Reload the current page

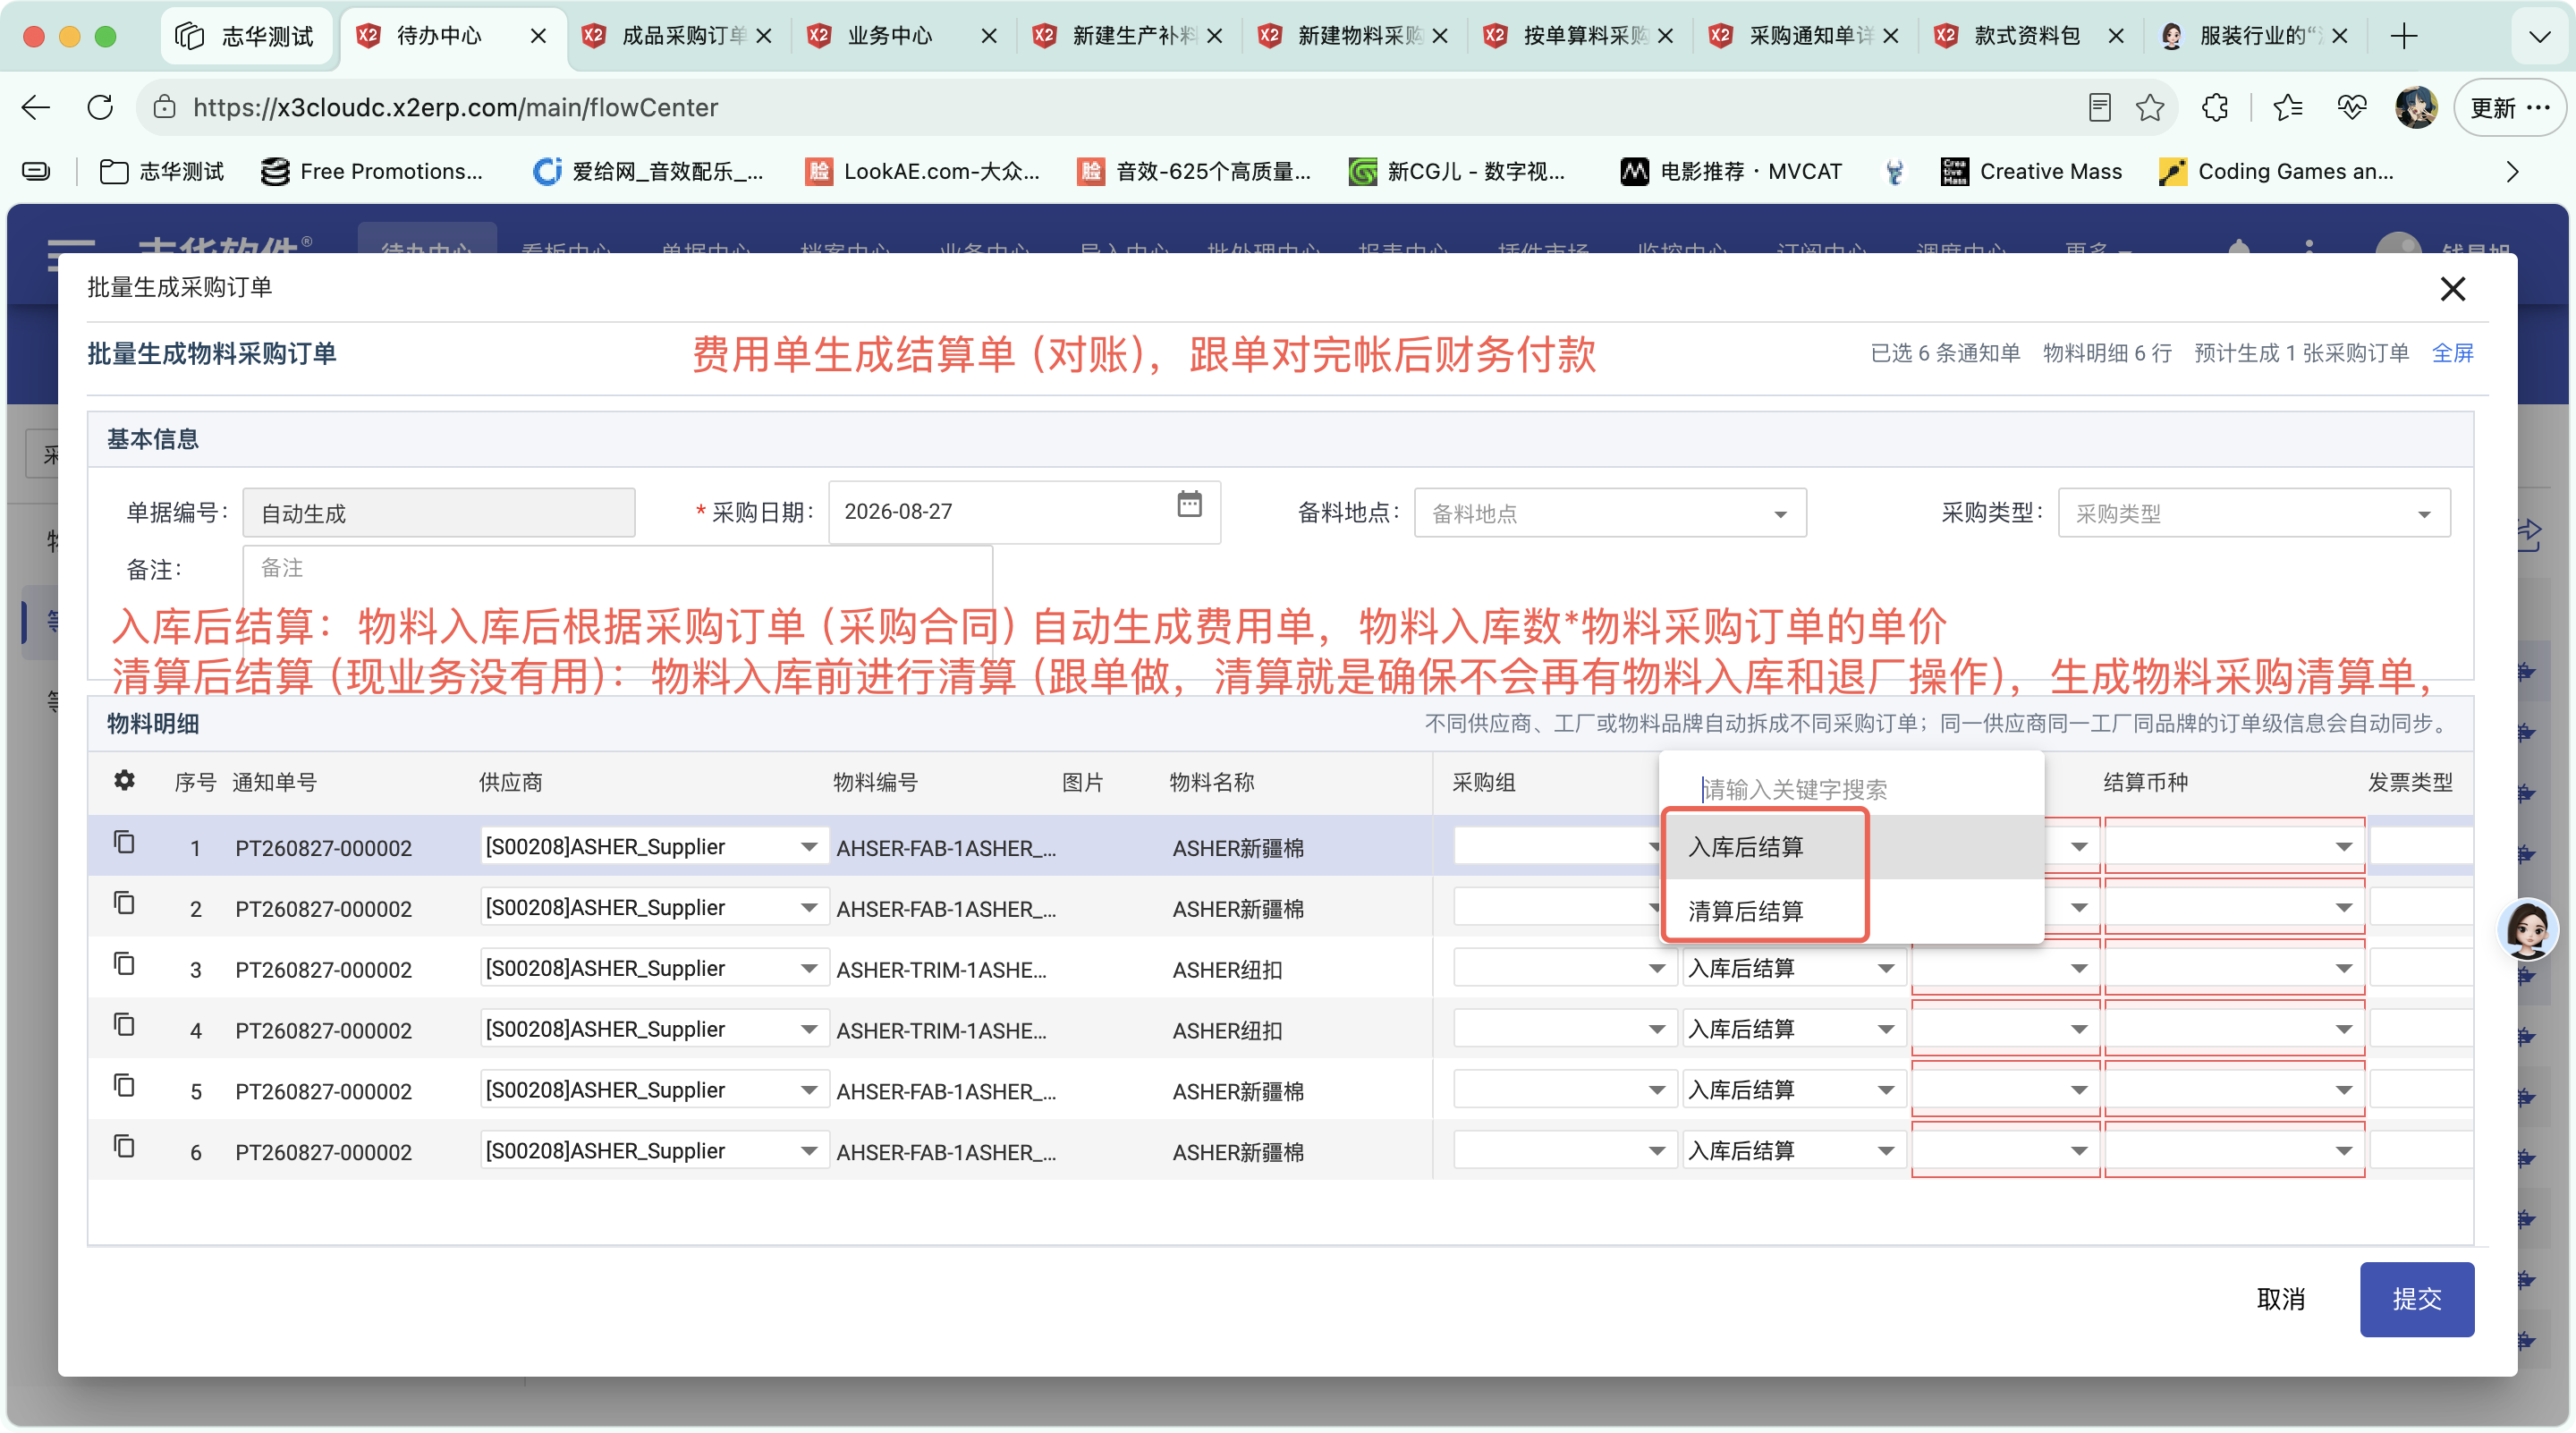click(x=100, y=107)
